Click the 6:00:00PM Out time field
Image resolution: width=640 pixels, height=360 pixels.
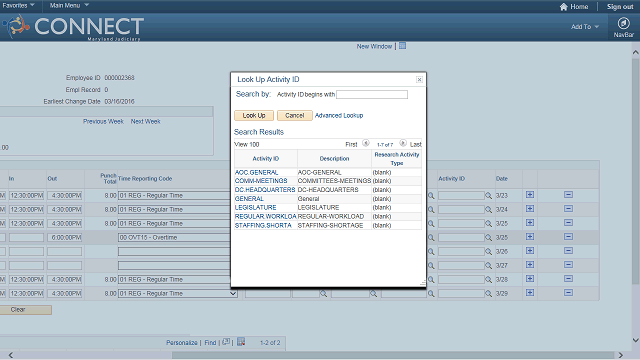tap(64, 238)
